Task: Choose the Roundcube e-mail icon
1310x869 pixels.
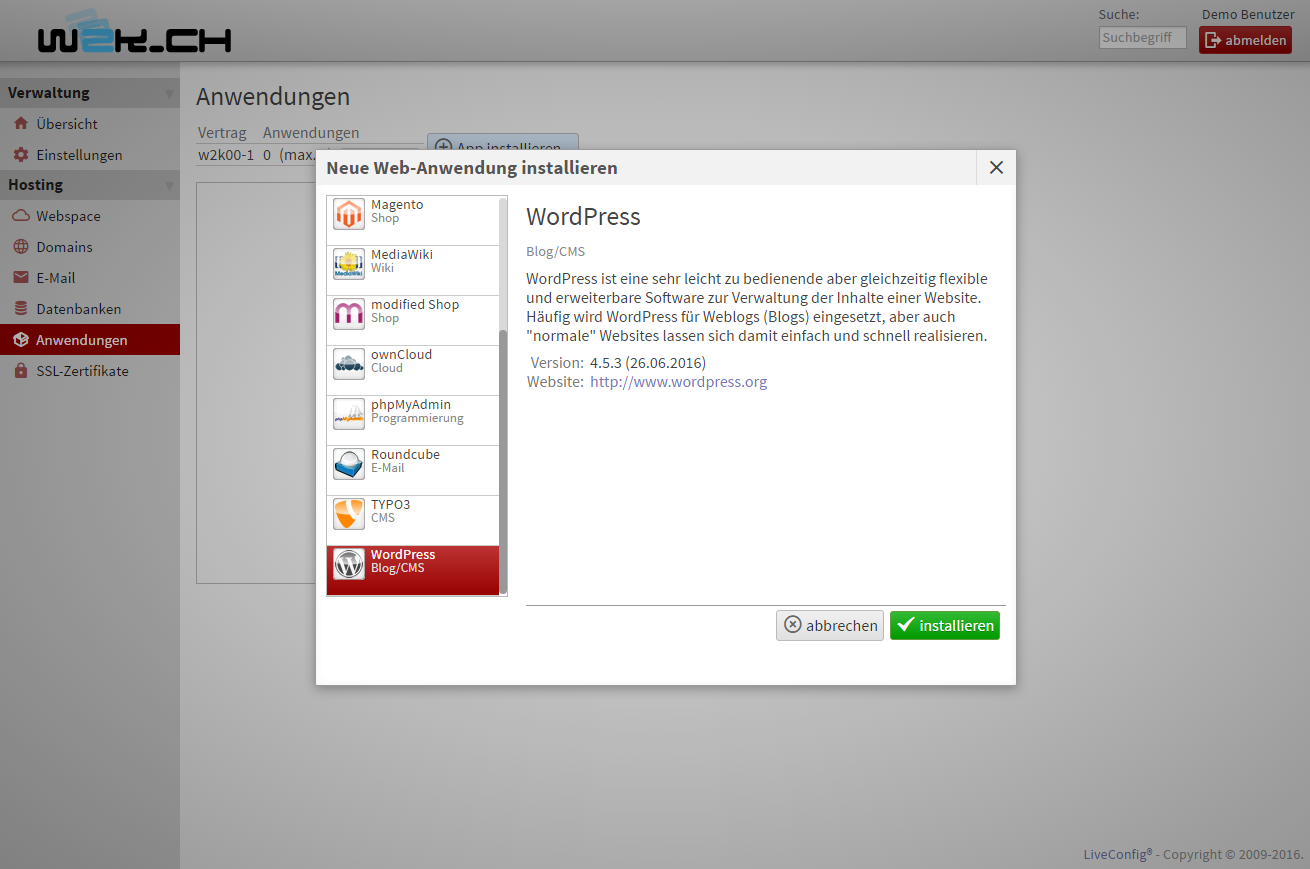Action: tap(349, 464)
